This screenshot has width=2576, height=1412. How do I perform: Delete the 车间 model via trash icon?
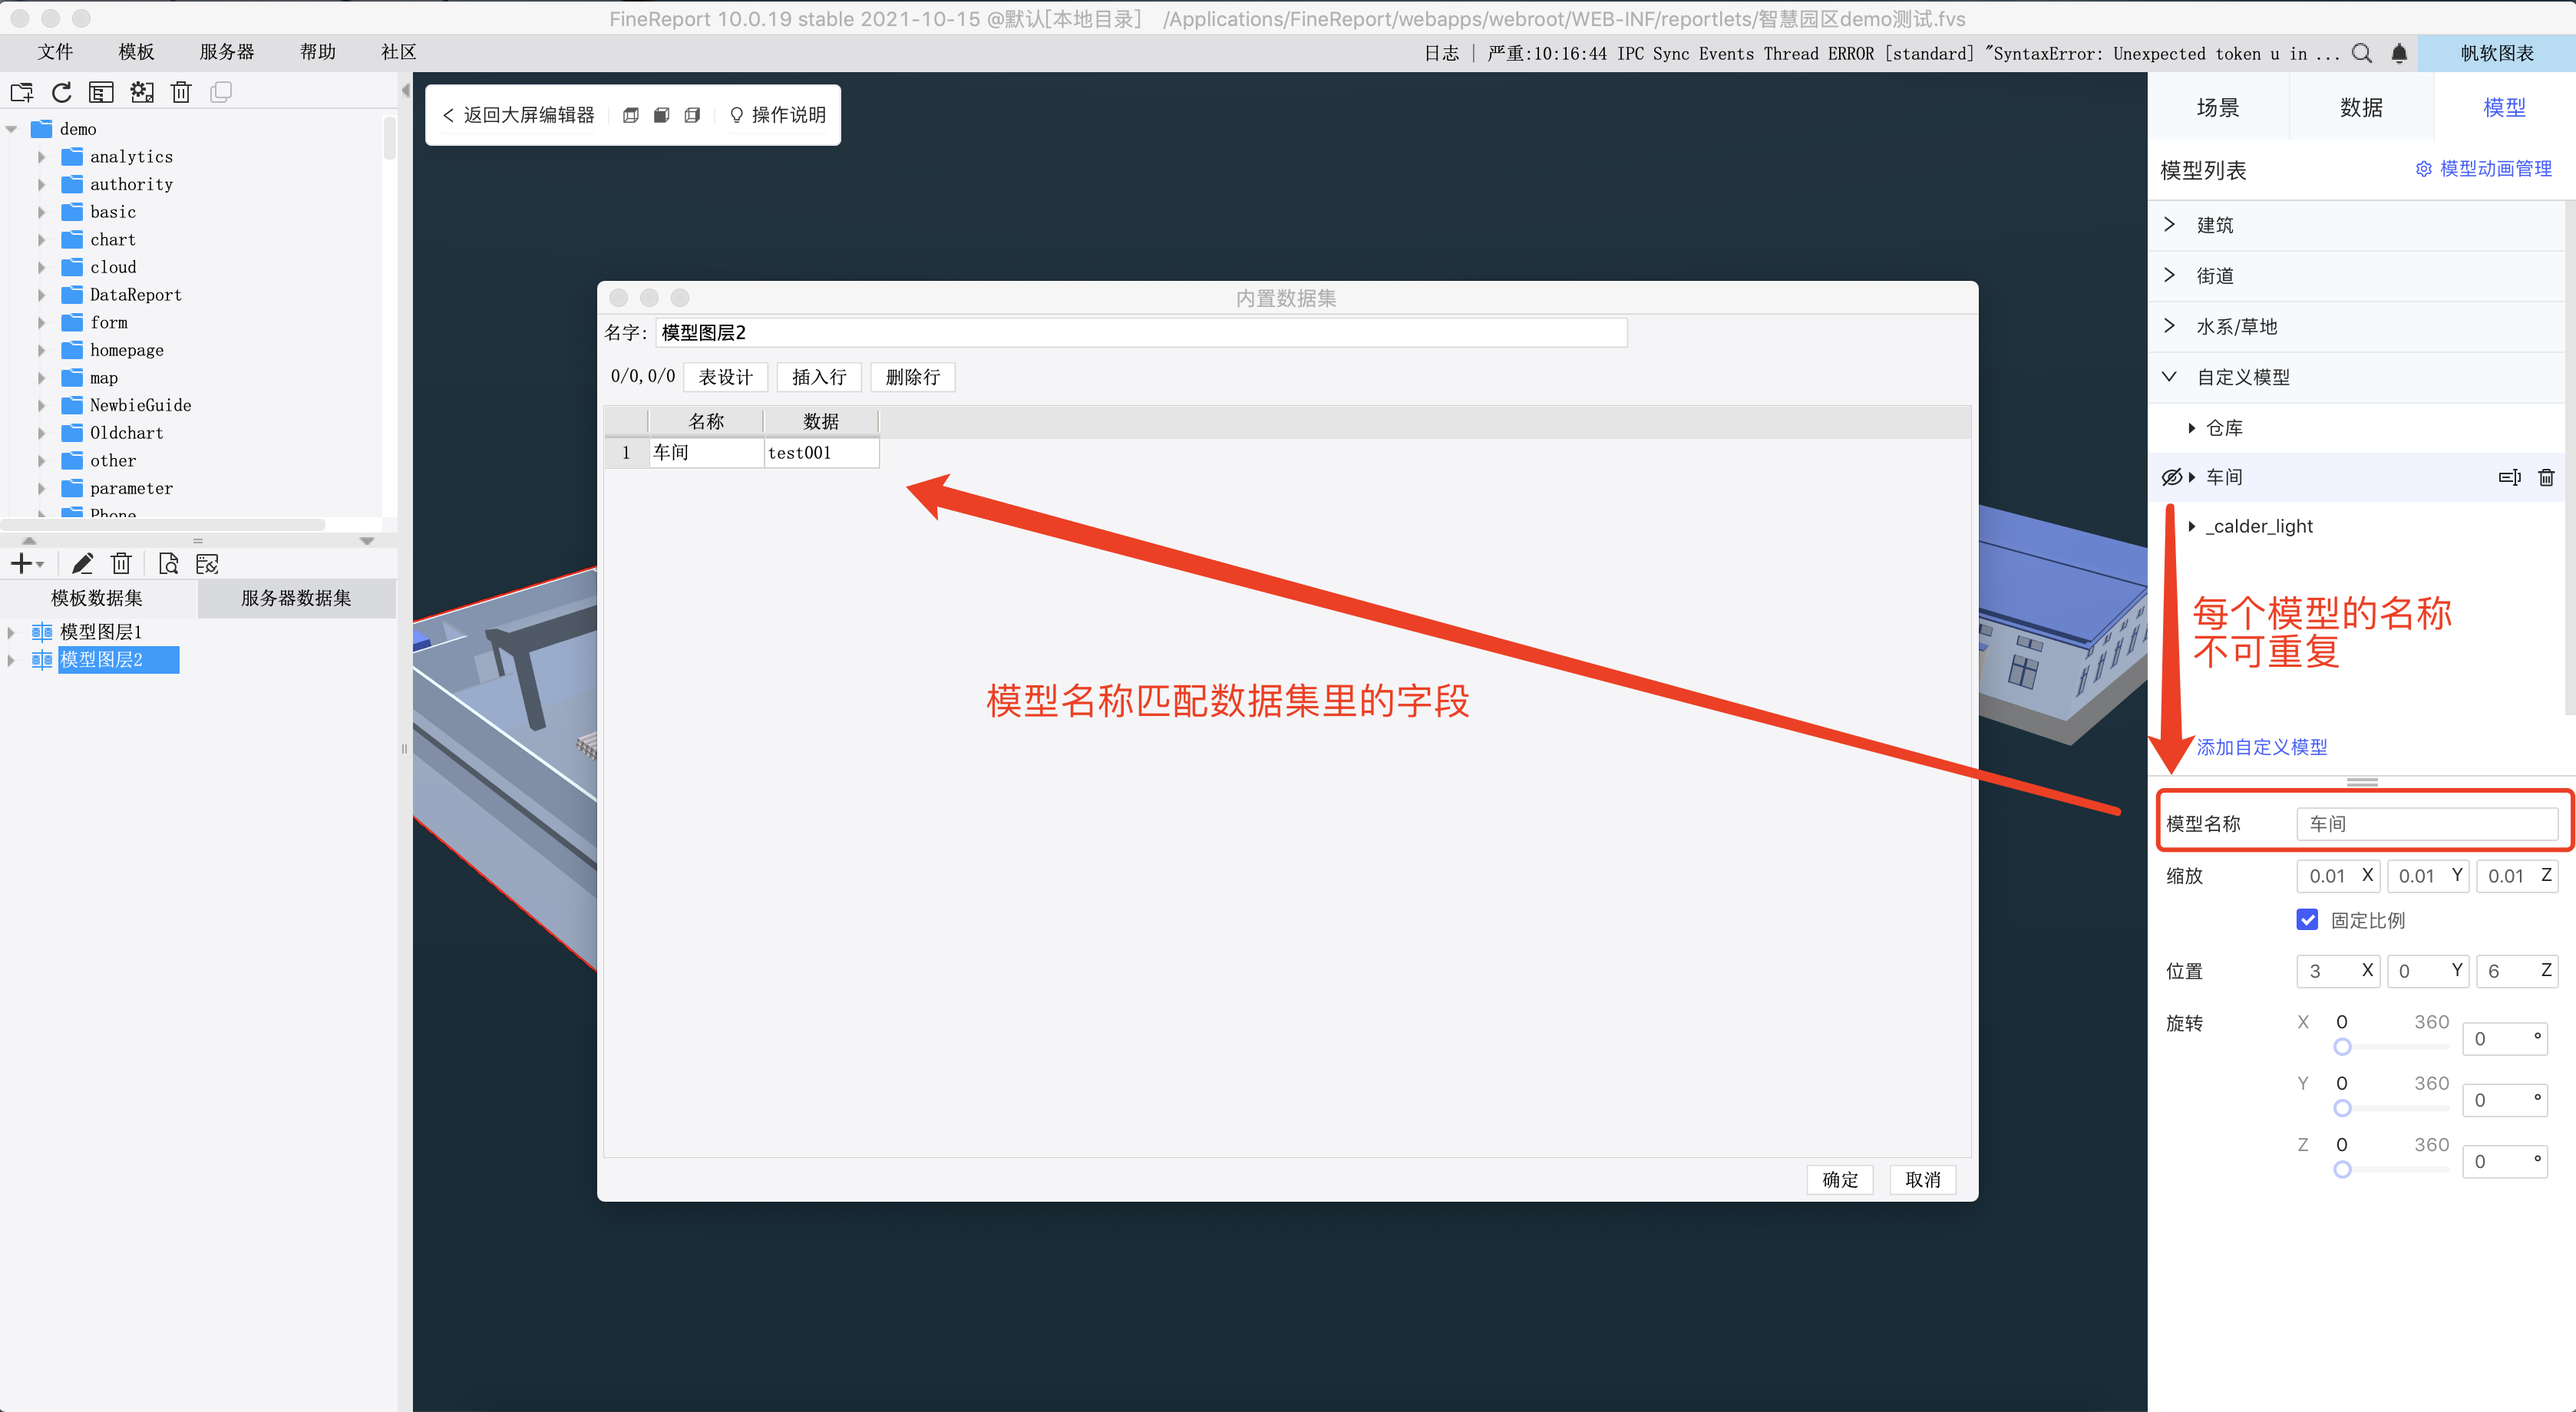click(2546, 477)
